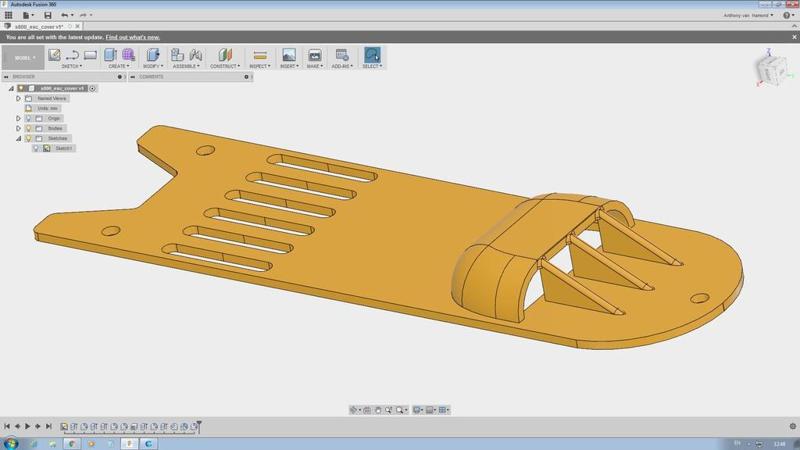Toggle visibility bulb of Bodies folder
Viewport: 800px width, 450px height.
tap(28, 128)
